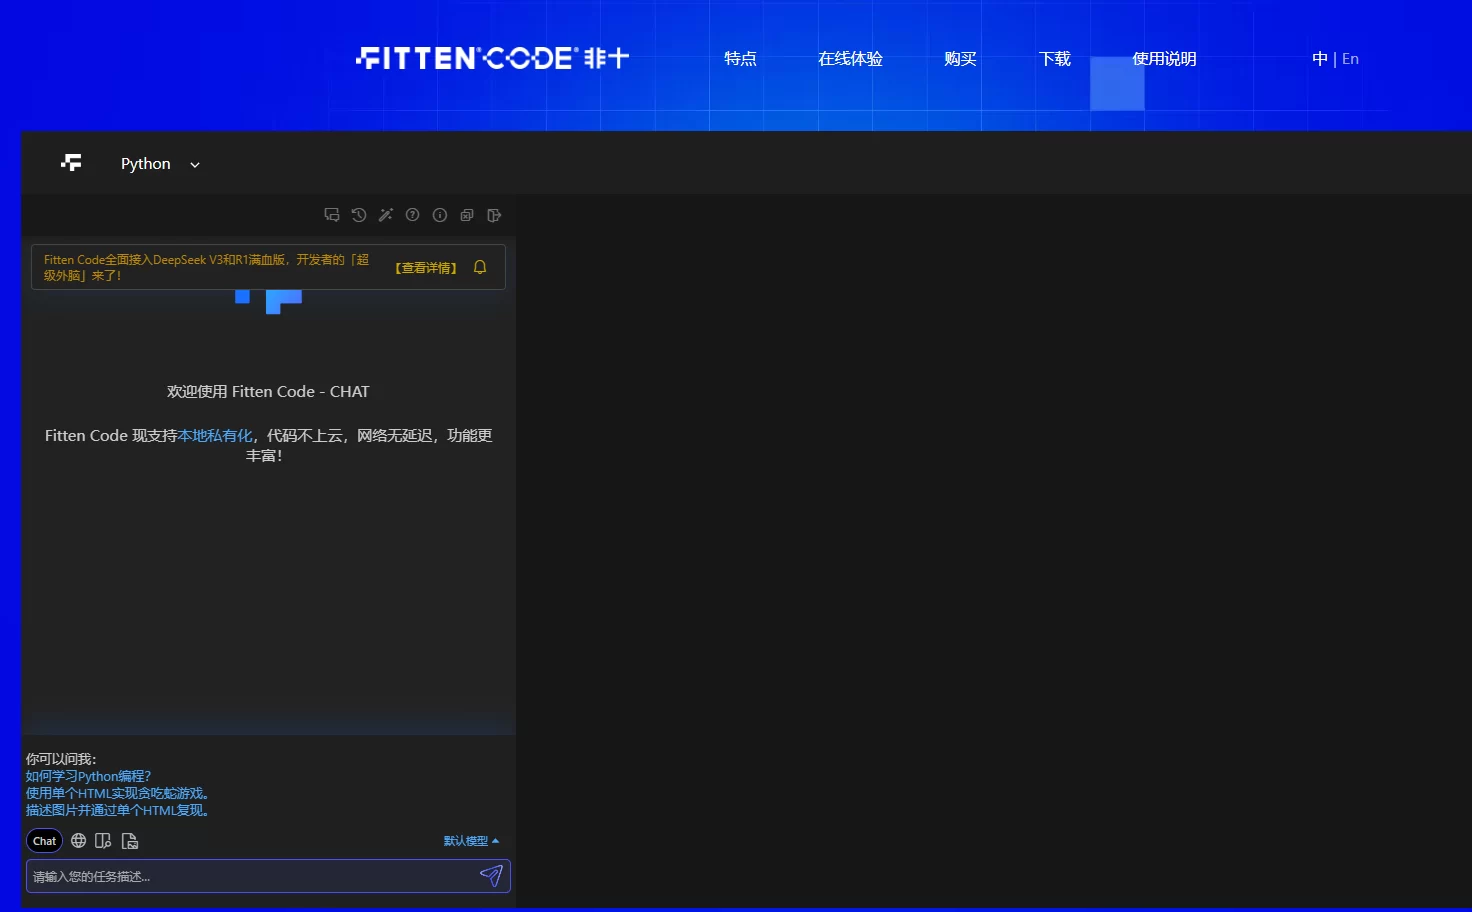Screen dimensions: 1472x912
Task: Switch site language to En
Action: [1350, 59]
